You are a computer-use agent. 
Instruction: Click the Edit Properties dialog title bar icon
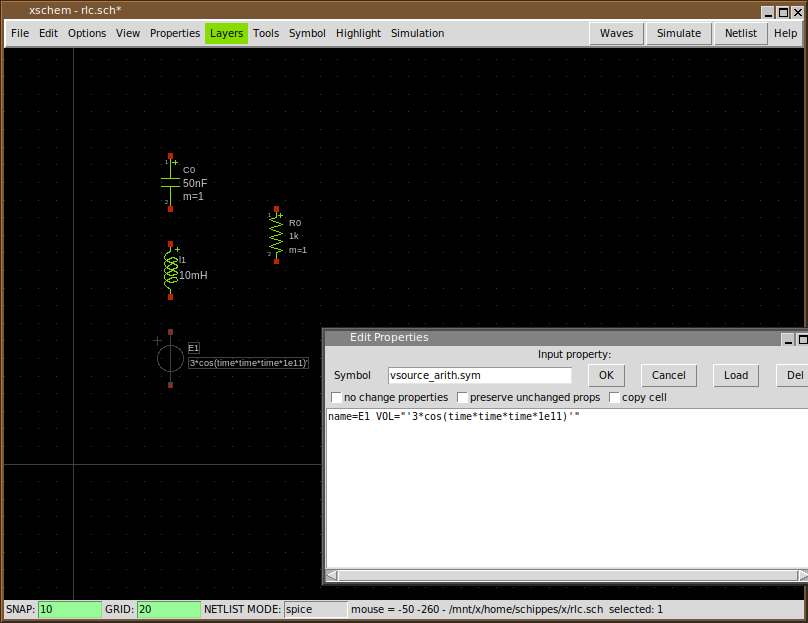[x=334, y=338]
